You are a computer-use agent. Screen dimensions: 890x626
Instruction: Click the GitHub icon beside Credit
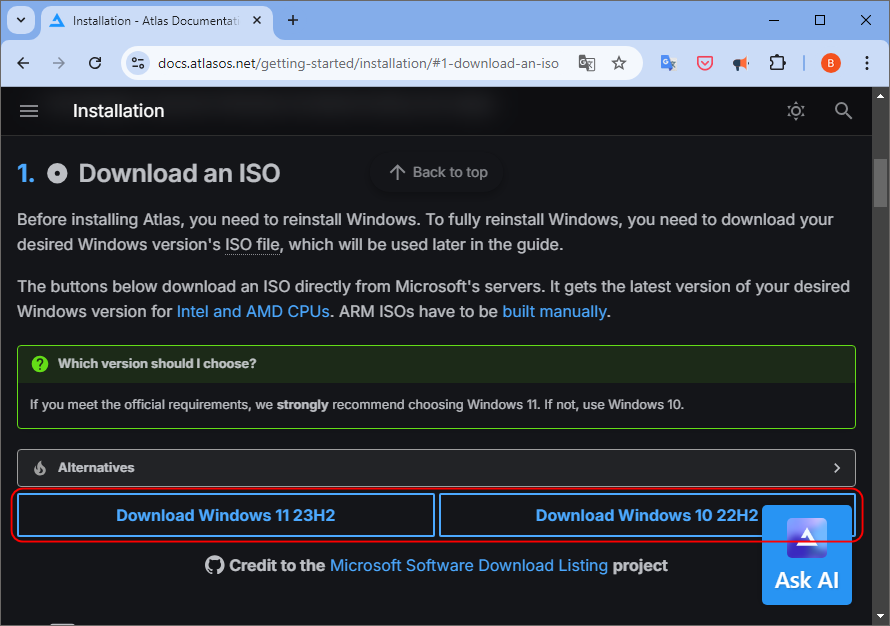tap(215, 565)
